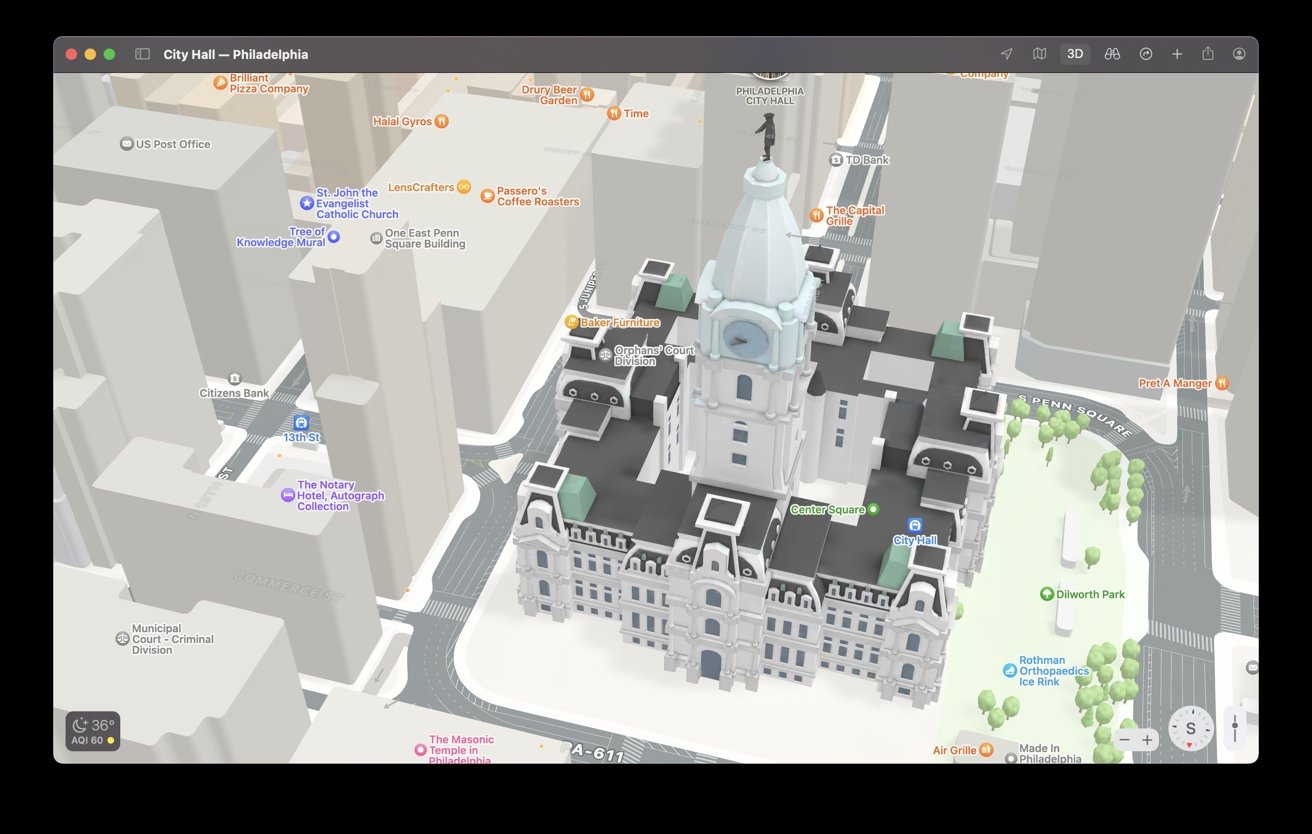Click the plus add button in toolbar
This screenshot has width=1312, height=834.
click(1177, 54)
